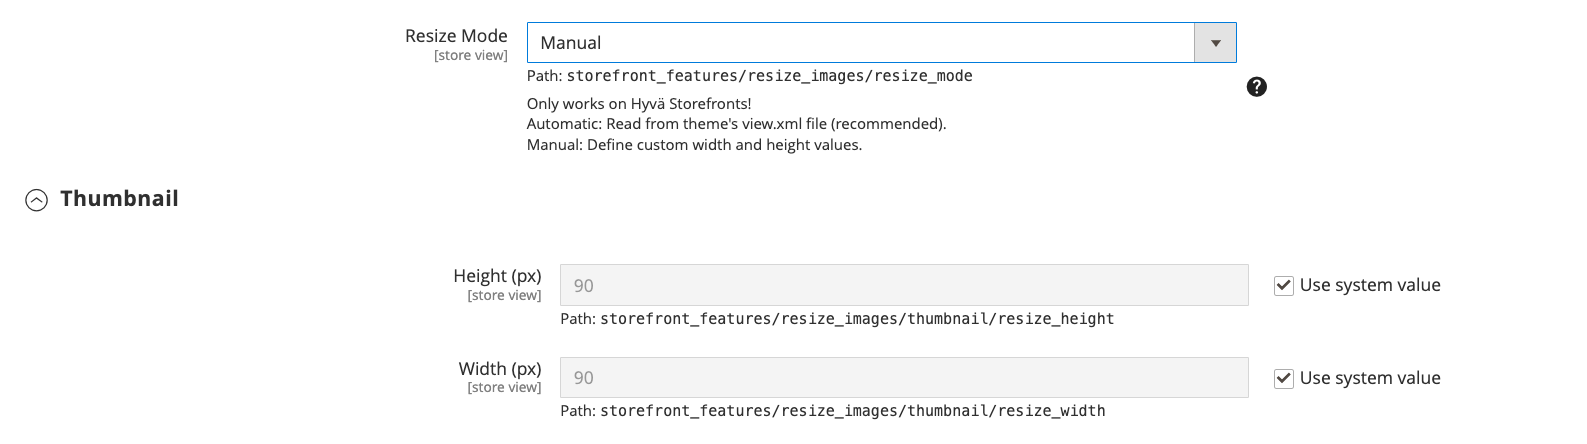The image size is (1587, 444).
Task: Click the Resize Mode dropdown arrow
Action: click(x=1215, y=43)
